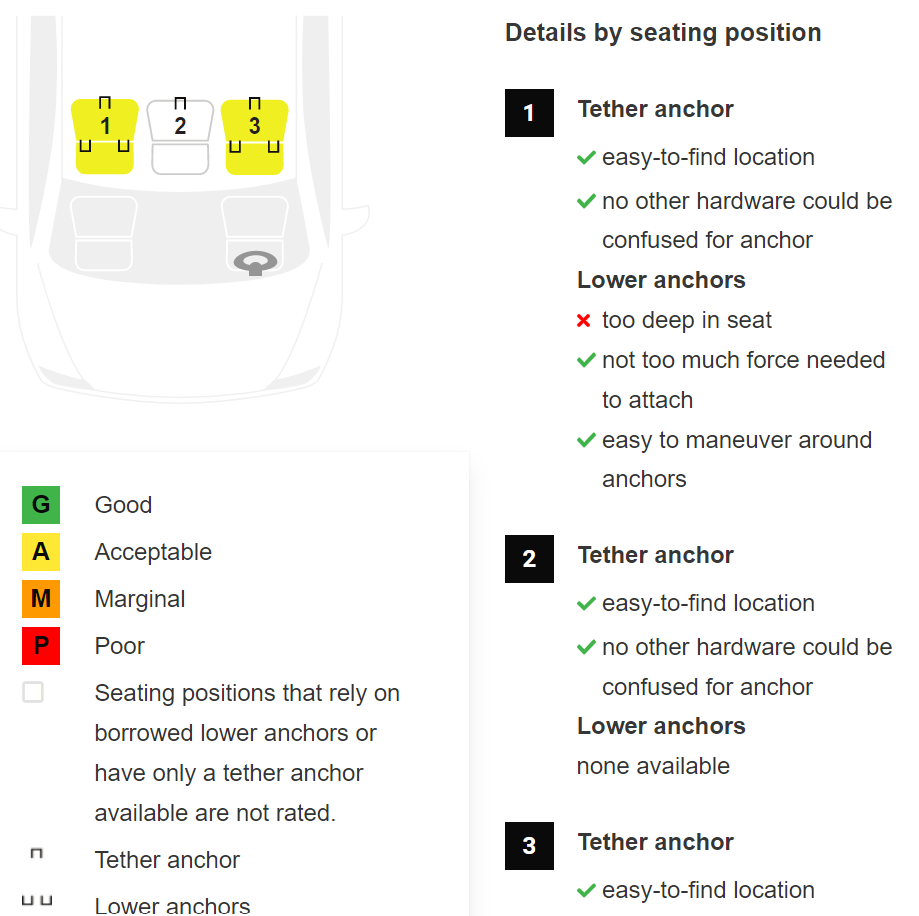919x916 pixels.
Task: Click the red Poor rating swatch
Action: (x=41, y=646)
